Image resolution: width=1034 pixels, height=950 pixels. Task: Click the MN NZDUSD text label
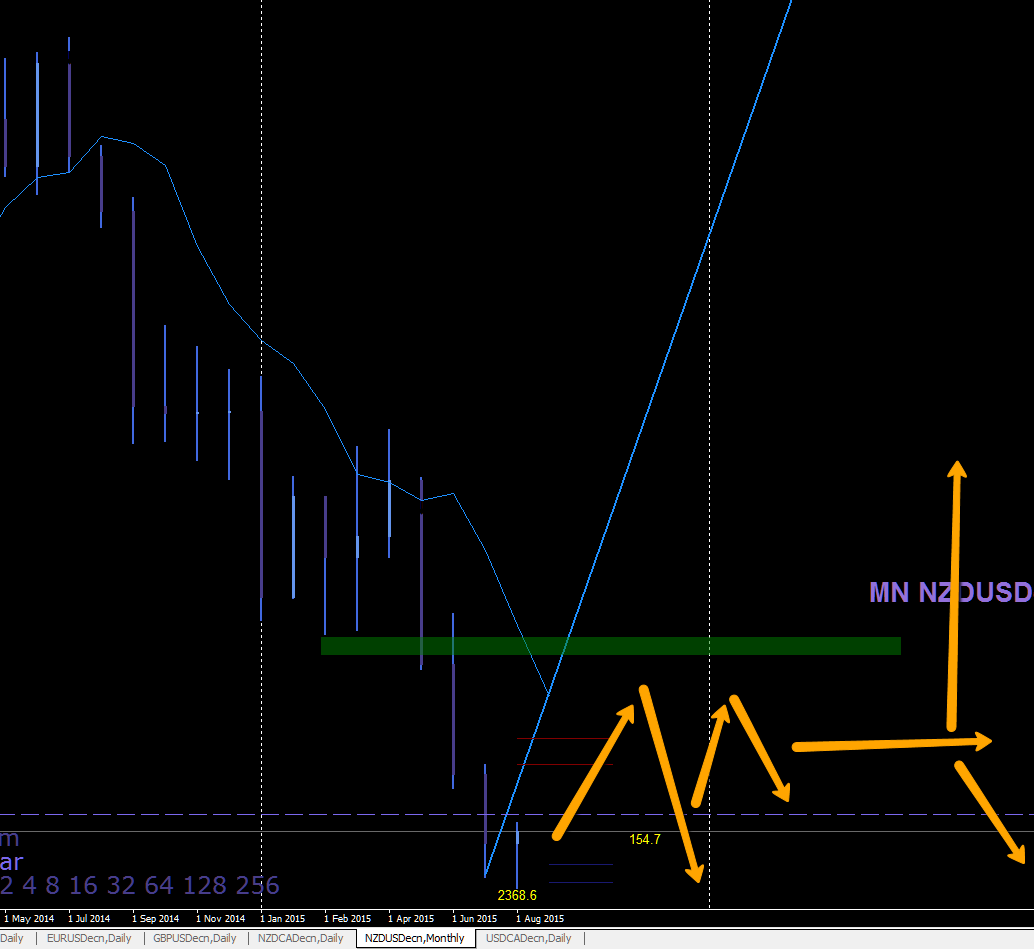pos(950,592)
